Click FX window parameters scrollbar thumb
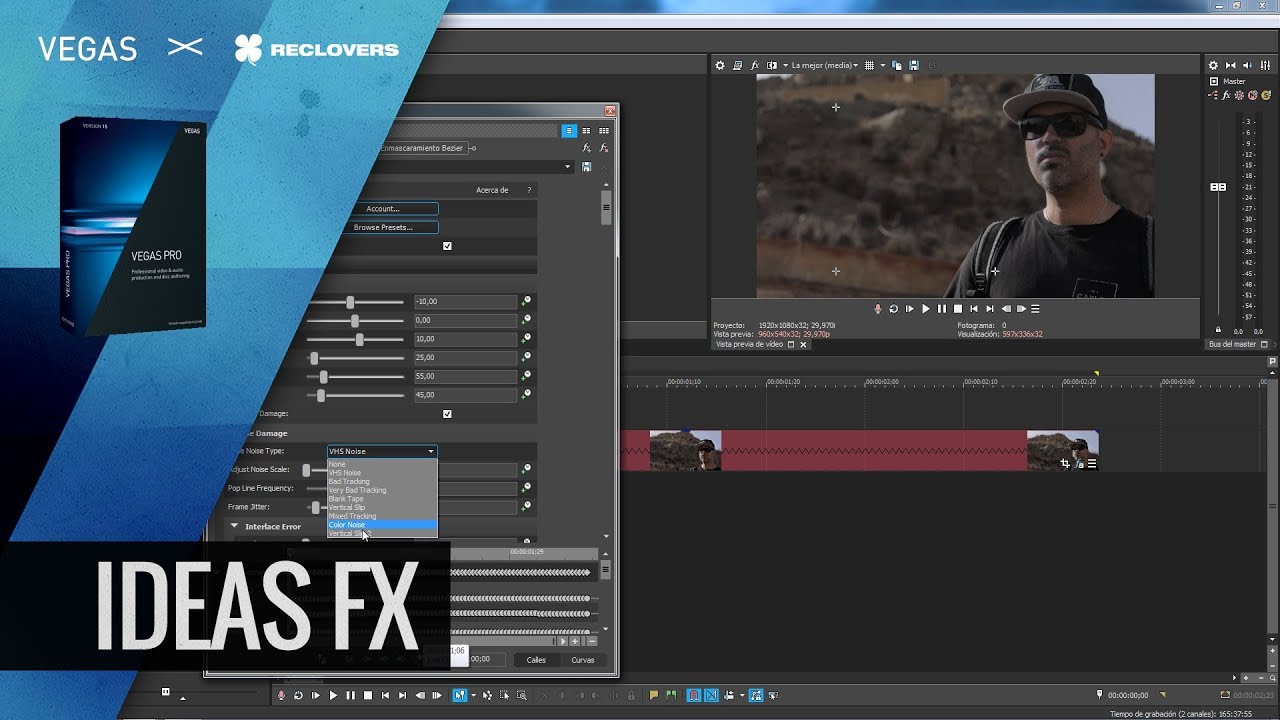This screenshot has height=720, width=1280. point(605,208)
